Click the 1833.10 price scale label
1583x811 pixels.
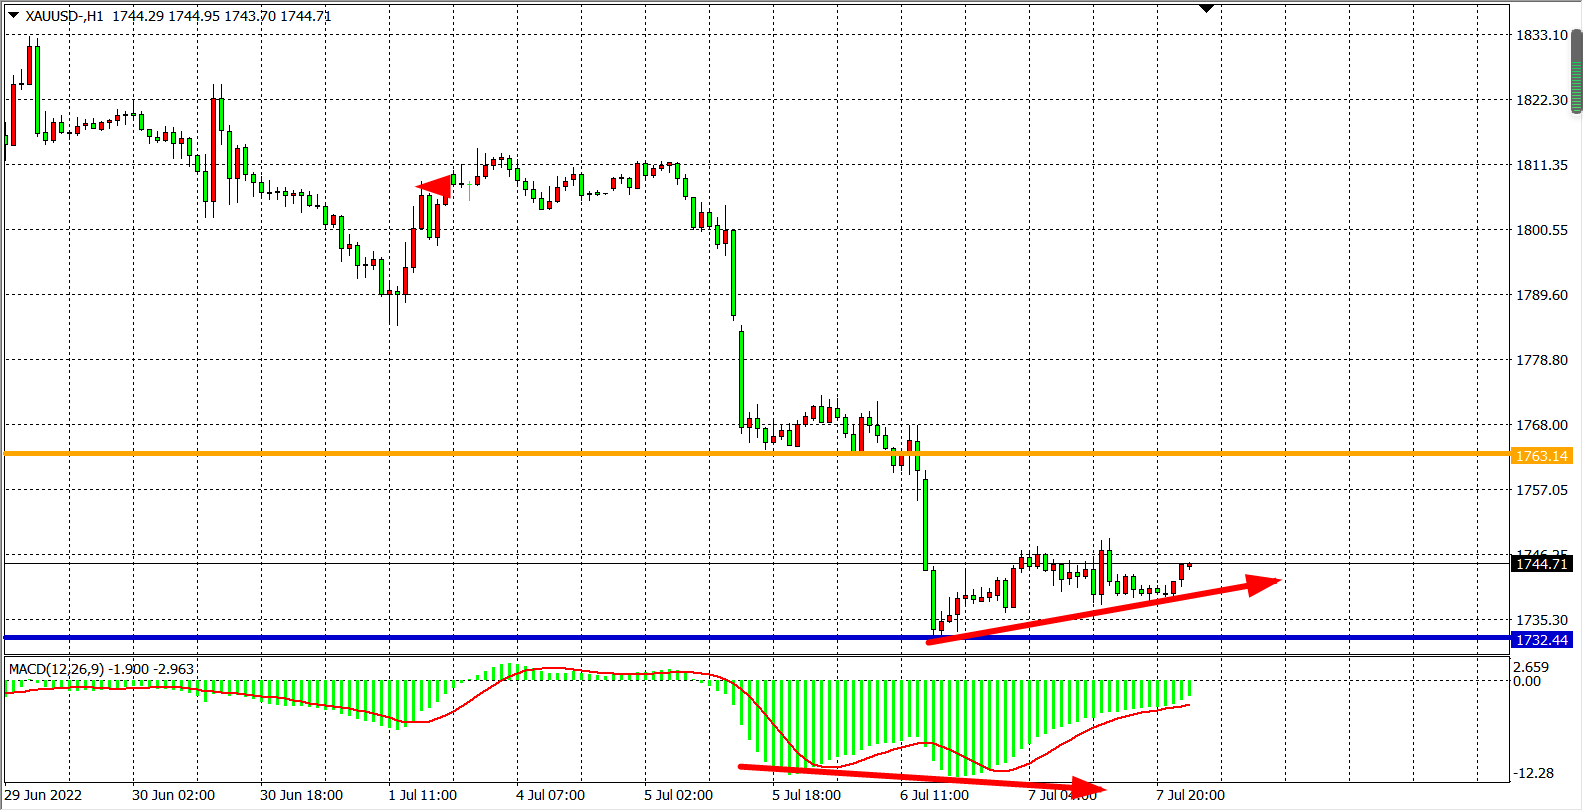tap(1541, 35)
